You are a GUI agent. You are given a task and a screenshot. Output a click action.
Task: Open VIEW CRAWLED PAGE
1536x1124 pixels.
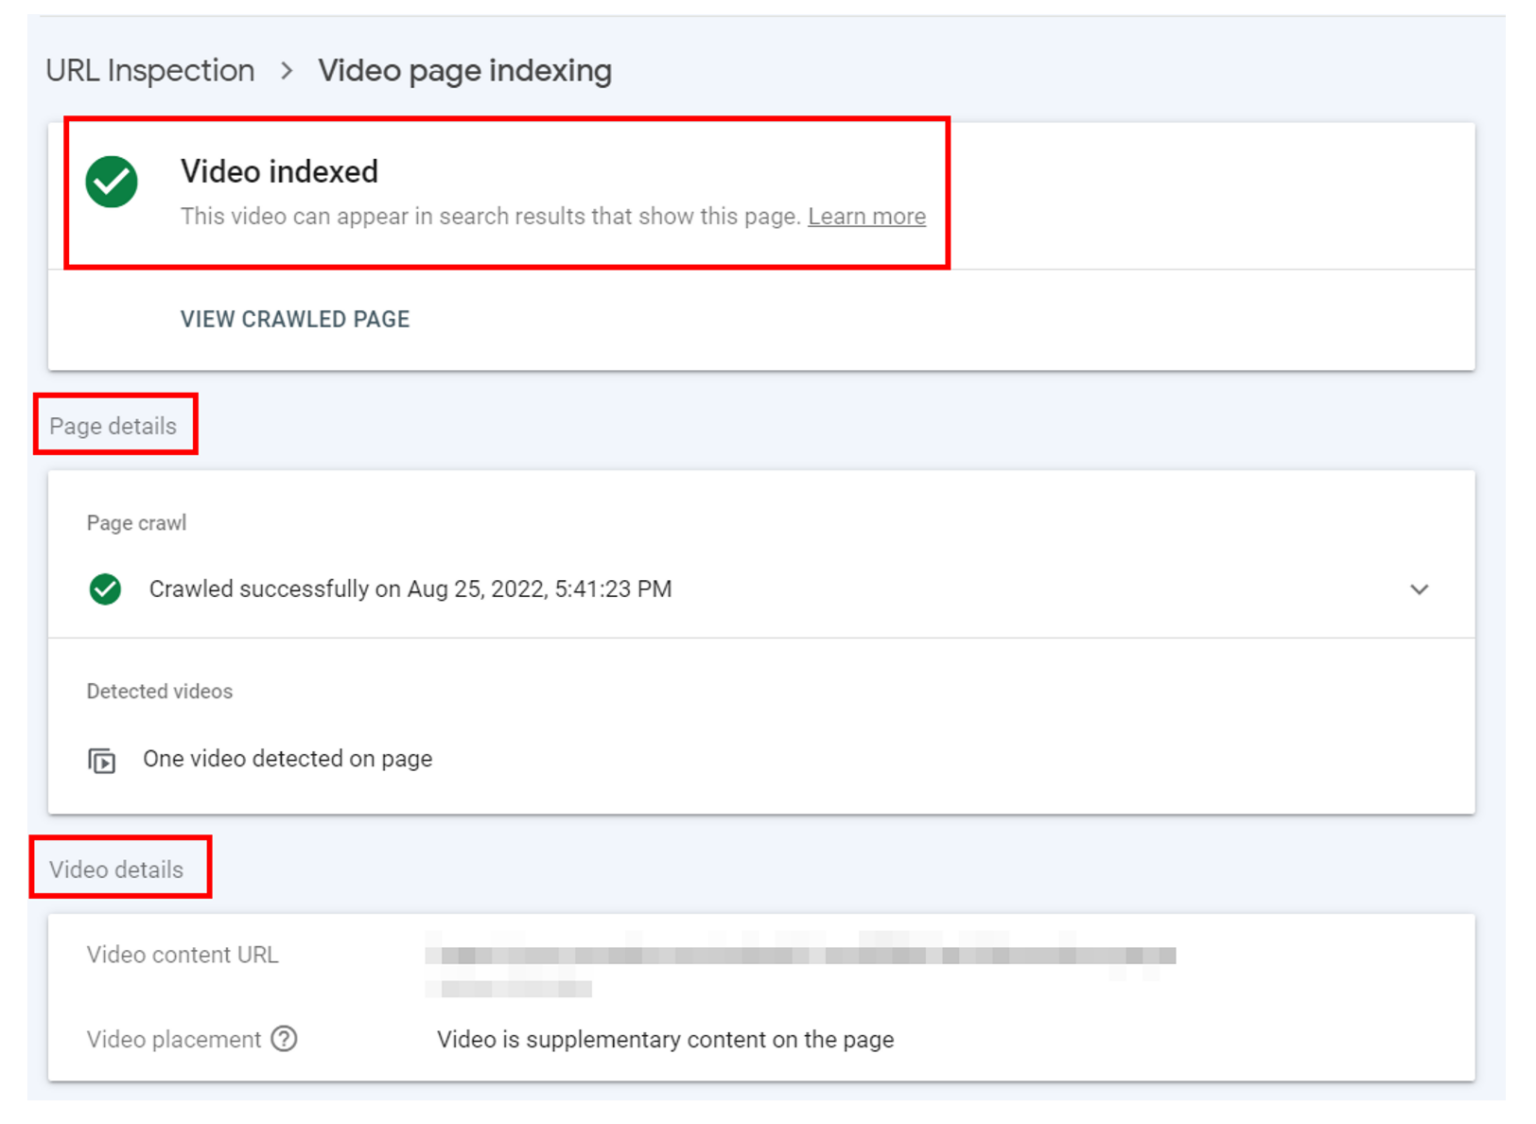coord(294,319)
